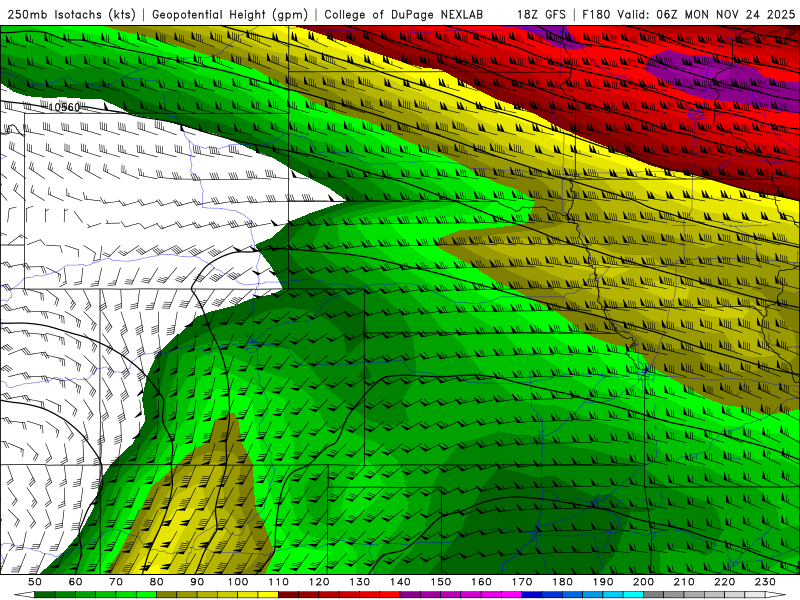
Task: Click the '250mb Isotachs (kts)' title text
Action: coord(72,14)
